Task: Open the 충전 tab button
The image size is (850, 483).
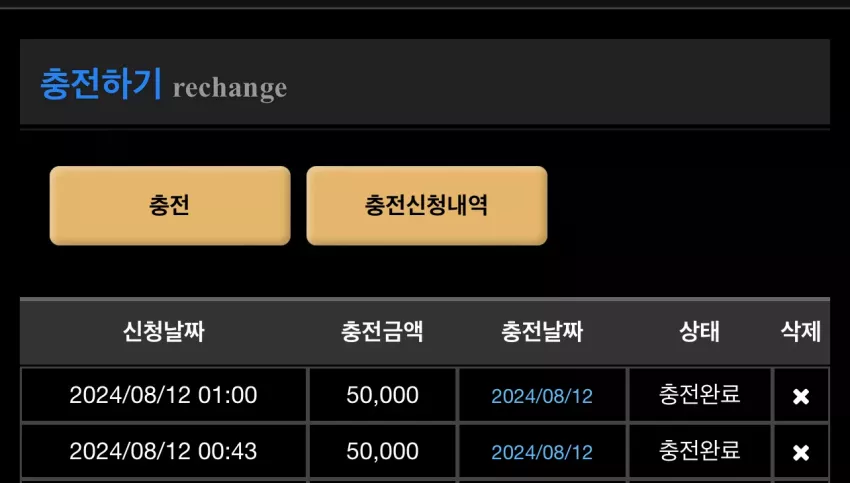Action: click(x=170, y=205)
